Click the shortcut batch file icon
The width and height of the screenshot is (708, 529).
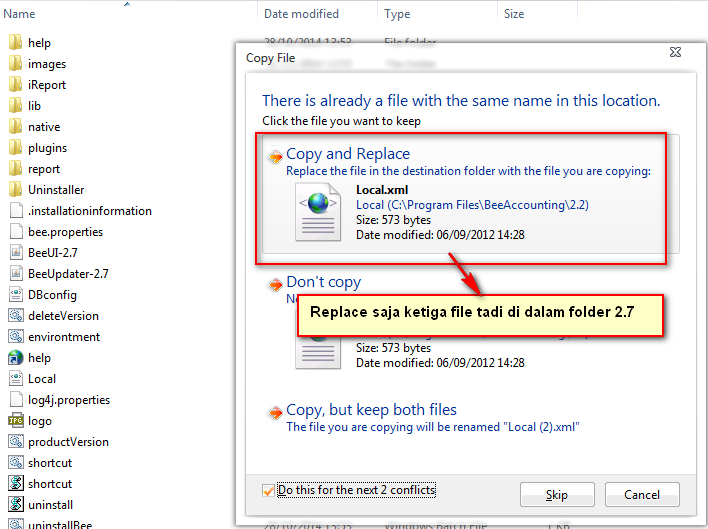16,462
